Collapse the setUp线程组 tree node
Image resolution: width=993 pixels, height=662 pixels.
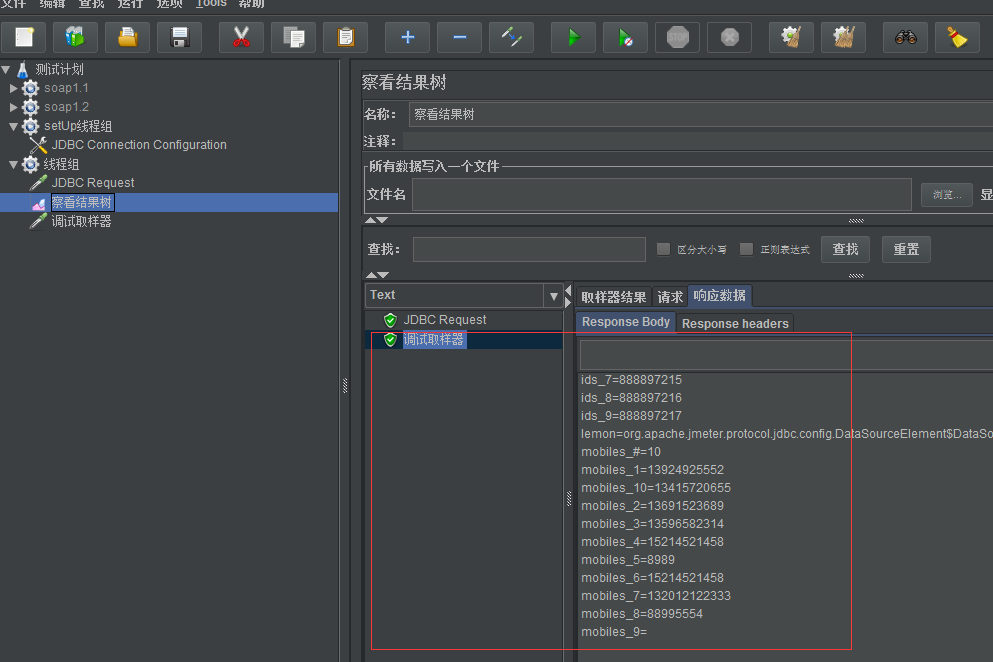(14, 126)
